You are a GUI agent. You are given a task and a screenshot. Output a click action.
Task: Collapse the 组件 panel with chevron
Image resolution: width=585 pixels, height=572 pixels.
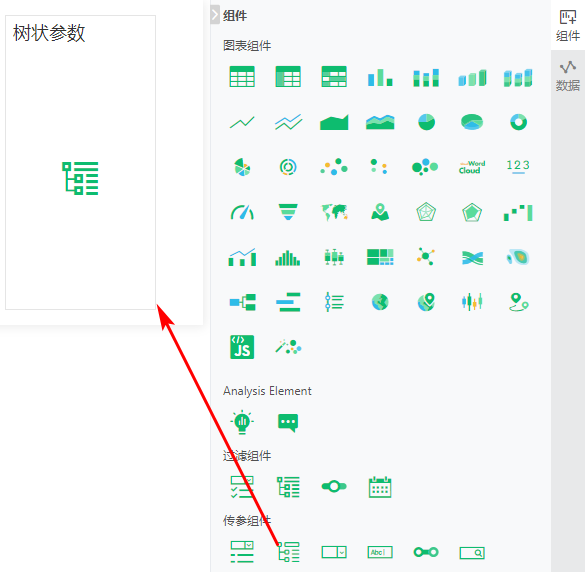coord(215,15)
